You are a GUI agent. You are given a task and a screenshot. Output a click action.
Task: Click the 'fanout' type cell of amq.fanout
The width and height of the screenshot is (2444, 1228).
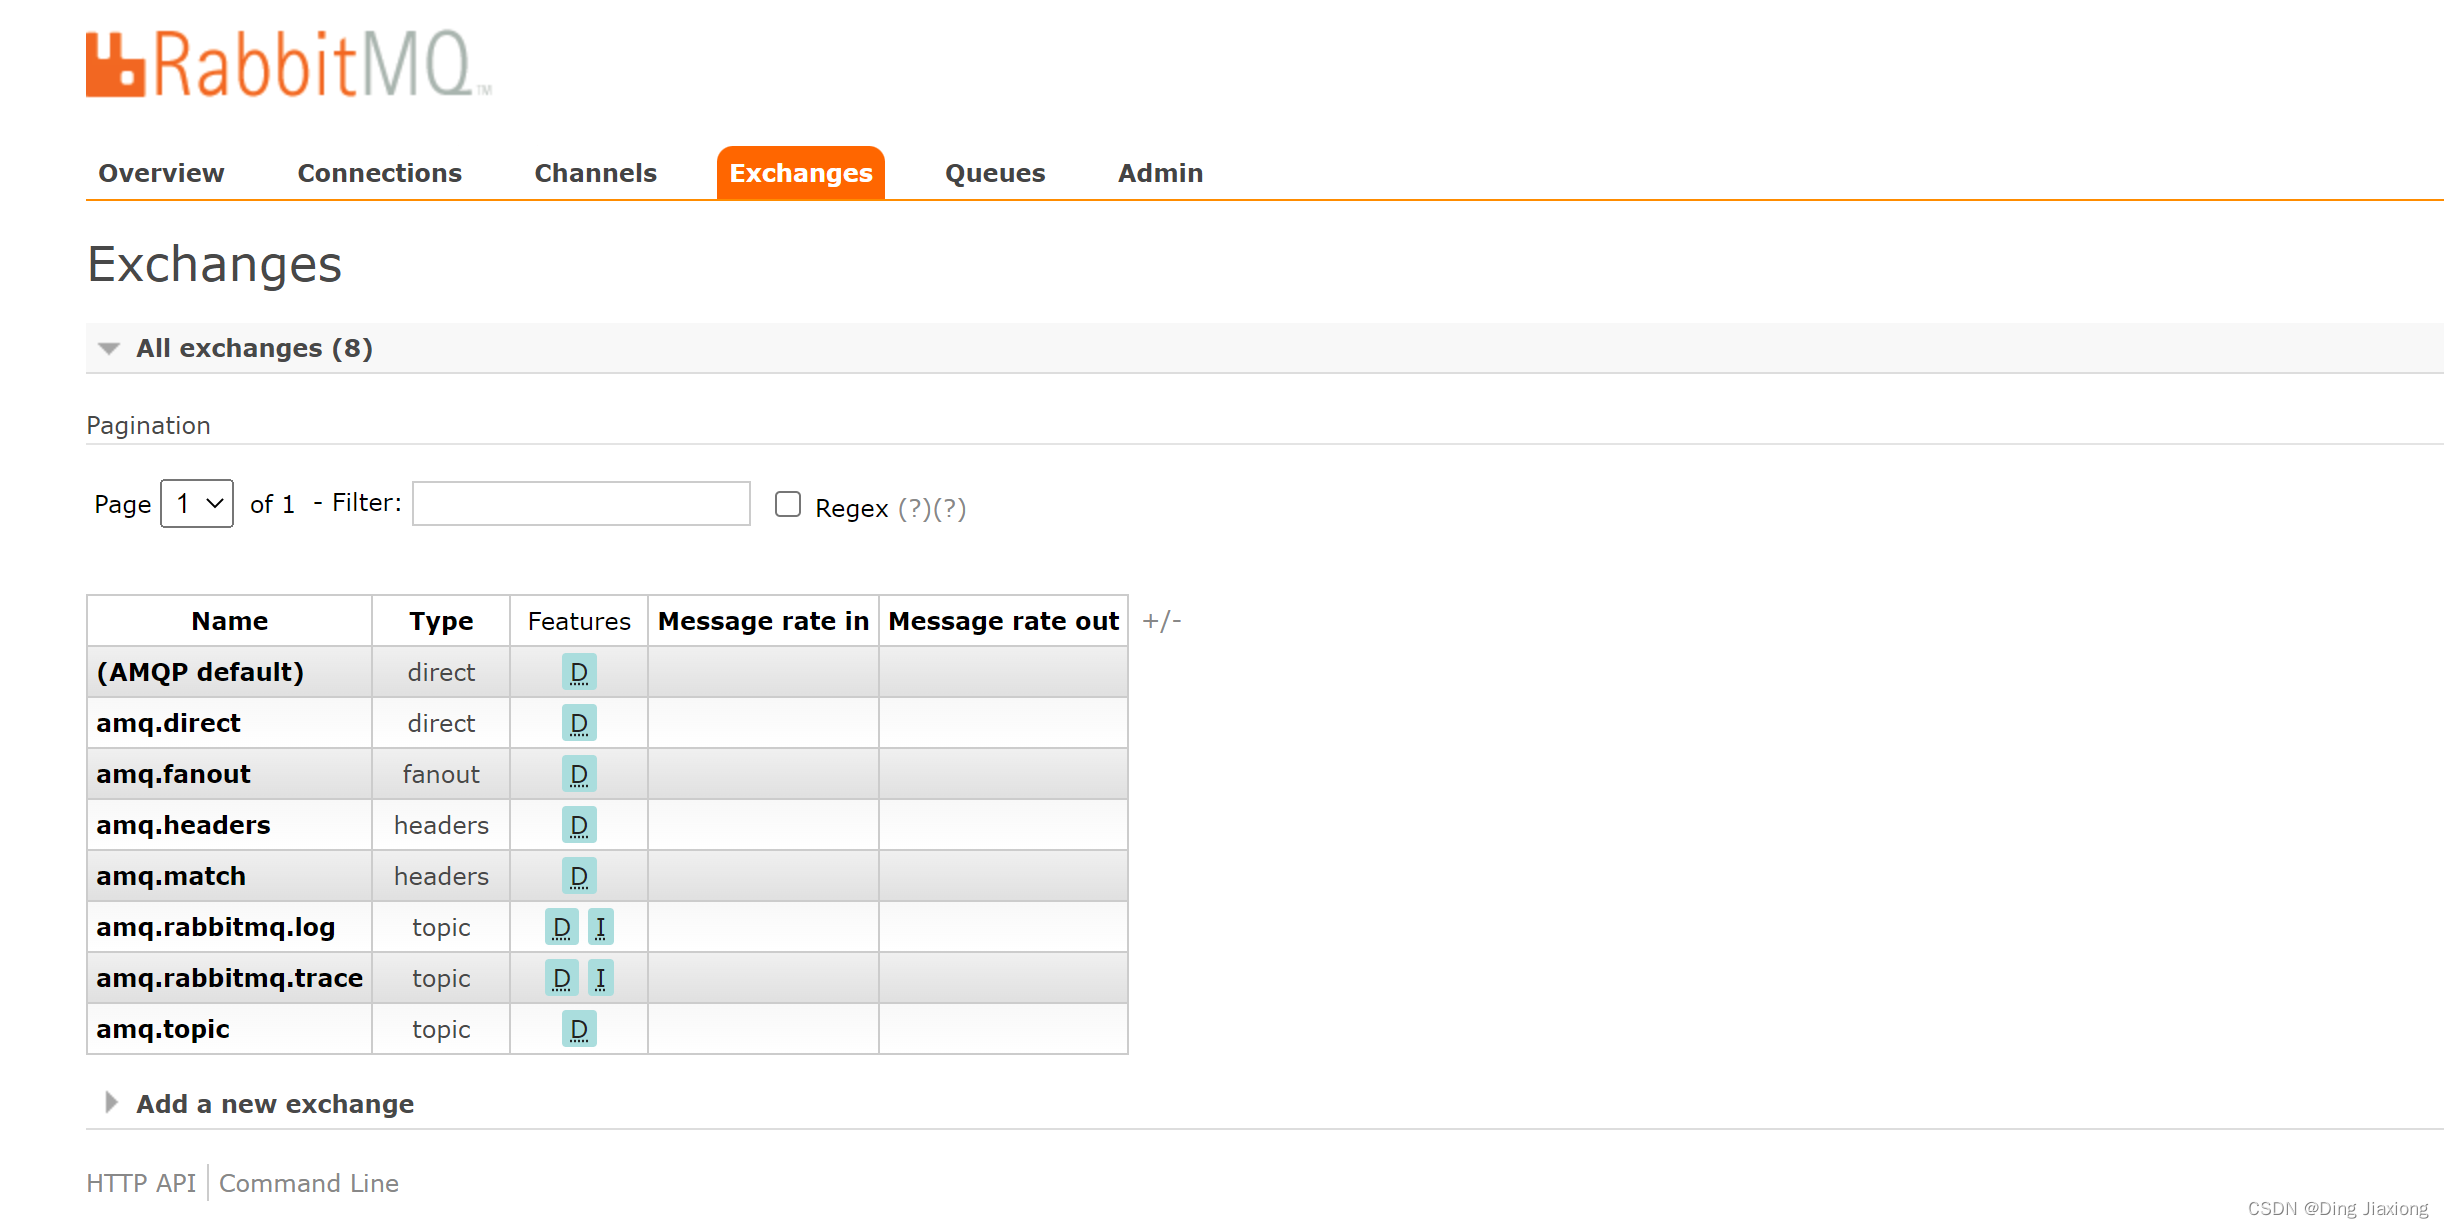click(x=441, y=774)
